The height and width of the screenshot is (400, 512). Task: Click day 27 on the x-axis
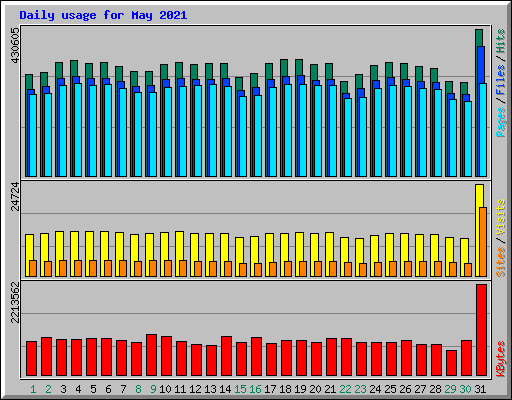(420, 389)
